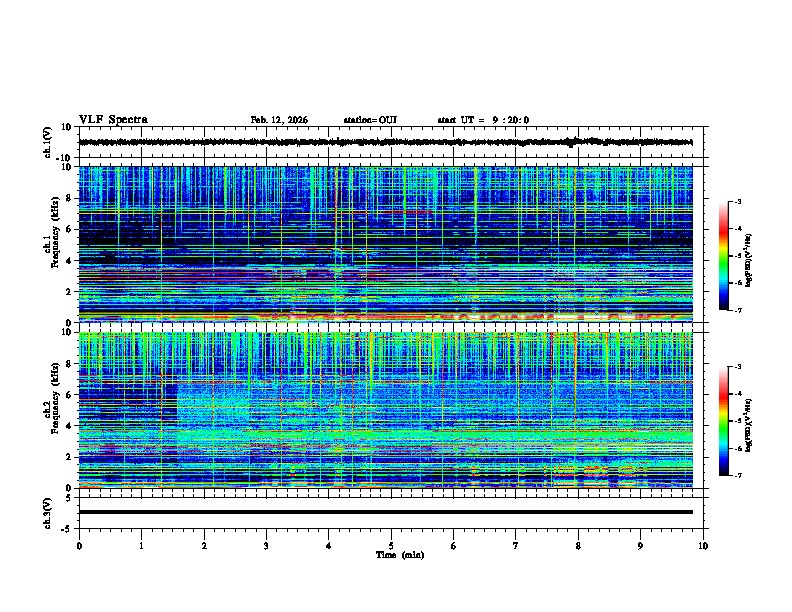Click the "station=OUI" header label
Image resolution: width=792 pixels, height=612 pixels.
(x=370, y=120)
